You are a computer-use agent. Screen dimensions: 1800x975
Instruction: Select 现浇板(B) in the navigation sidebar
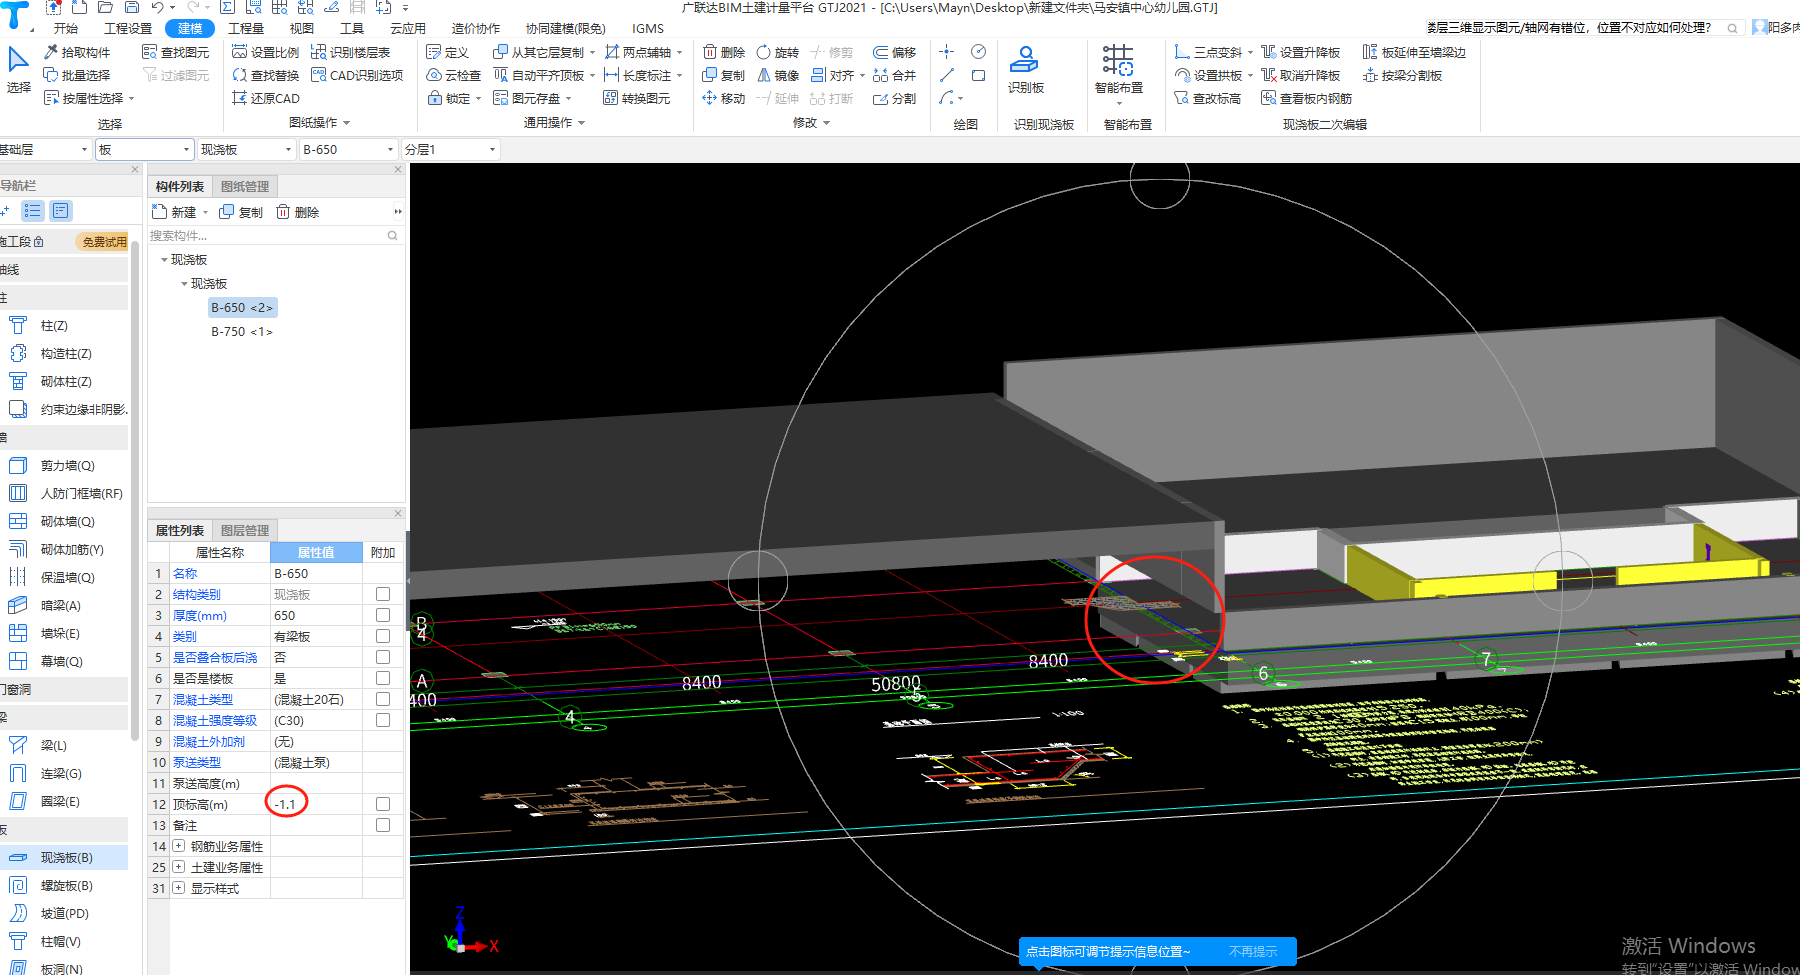[66, 857]
